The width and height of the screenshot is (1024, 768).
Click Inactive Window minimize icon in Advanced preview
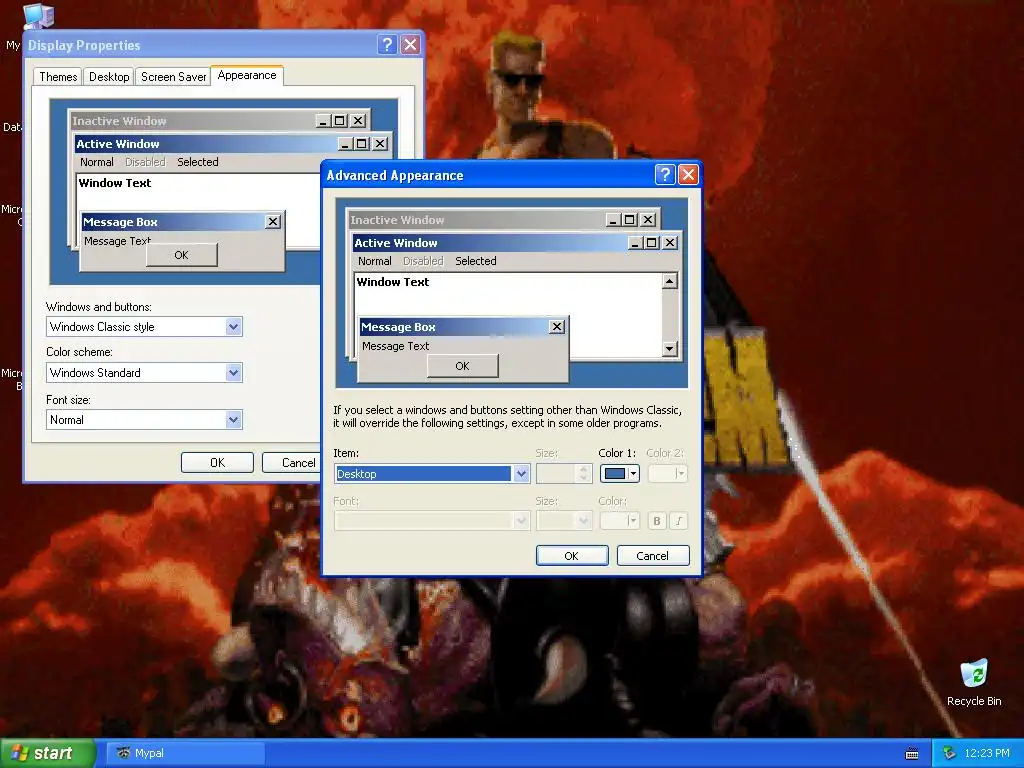[613, 220]
